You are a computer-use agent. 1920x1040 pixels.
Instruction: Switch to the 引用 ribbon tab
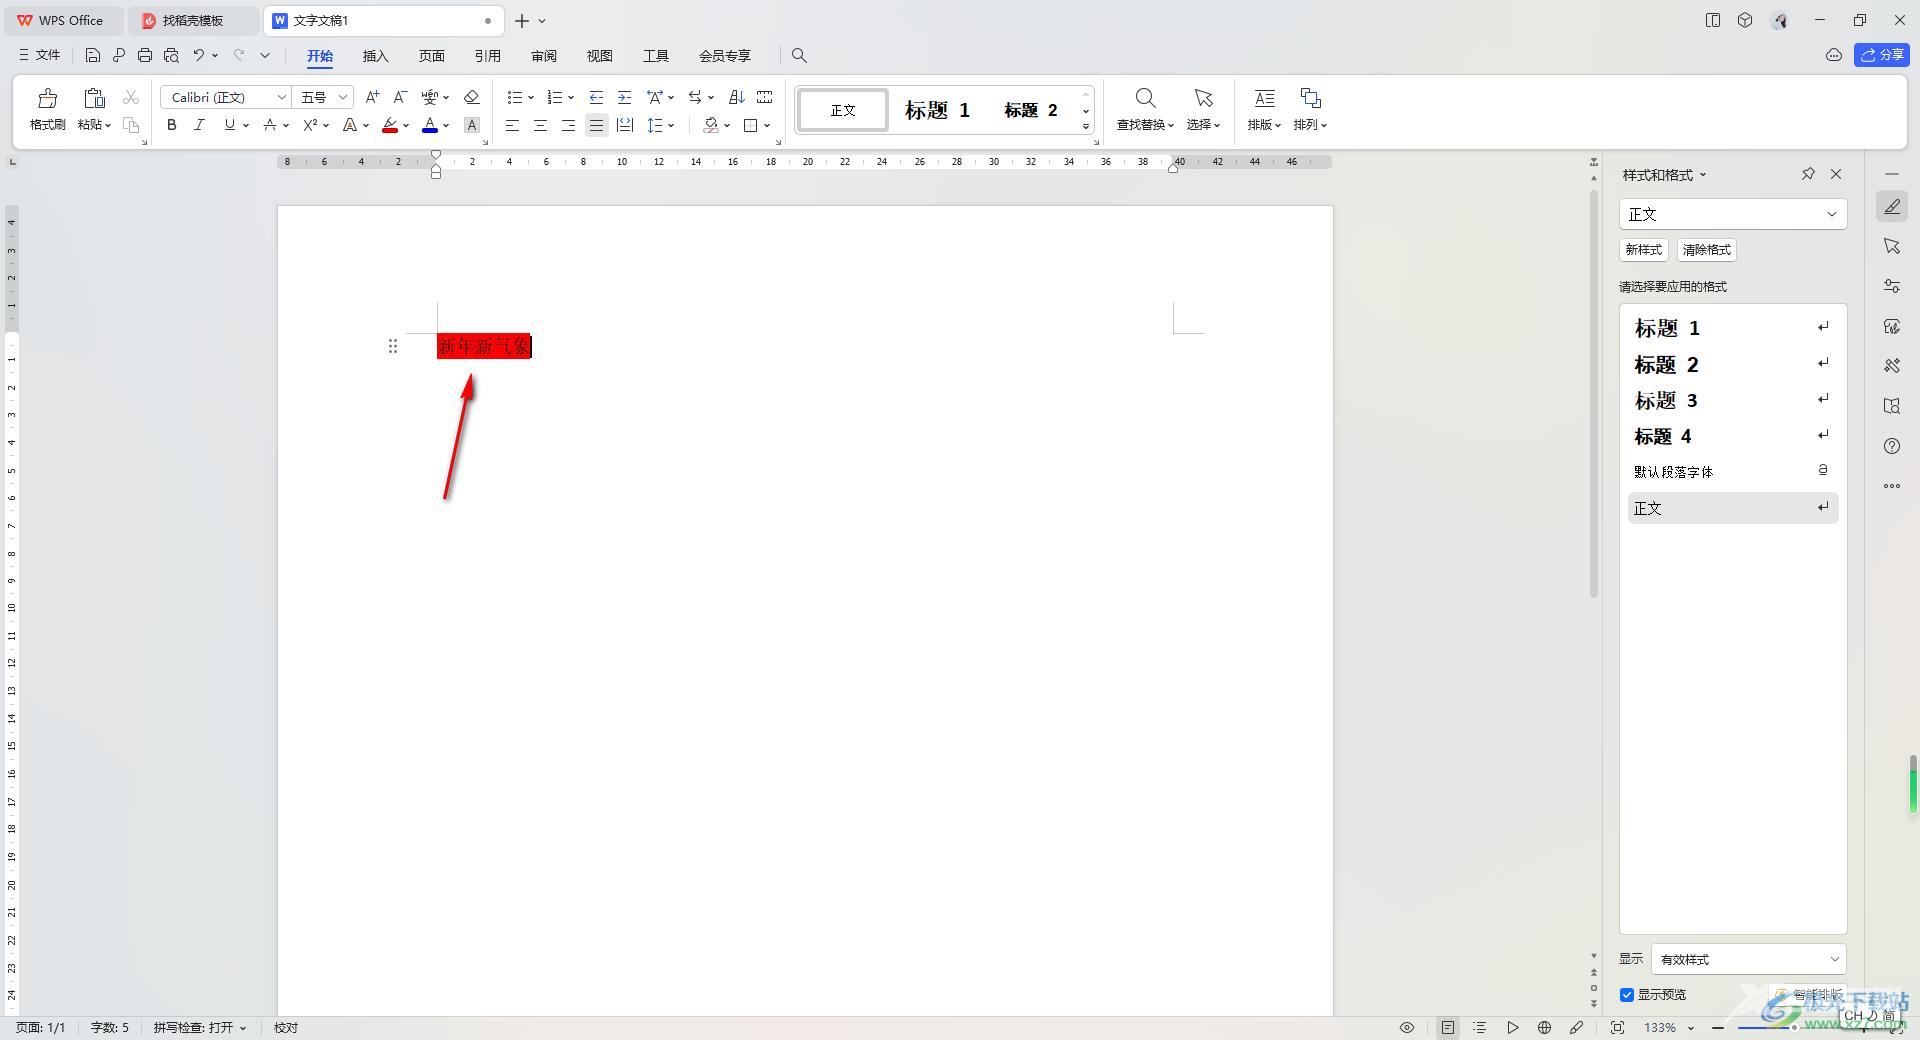487,56
